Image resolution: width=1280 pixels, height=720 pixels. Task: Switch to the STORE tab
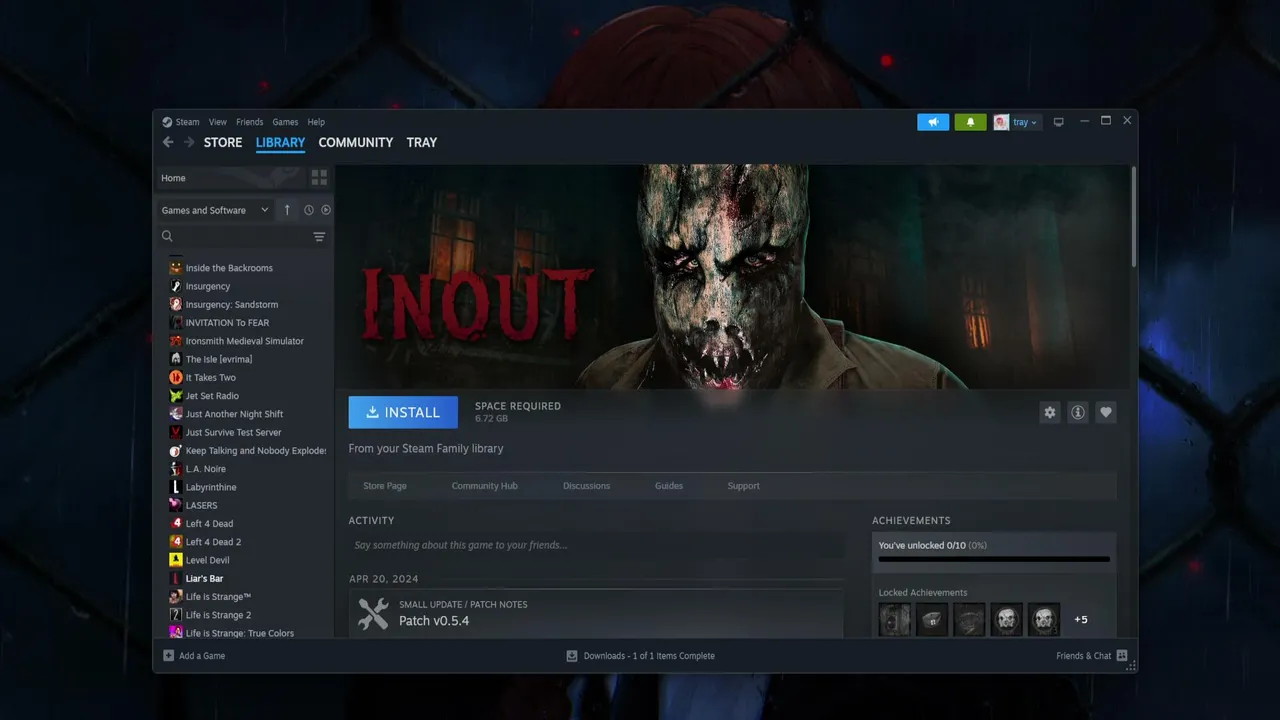223,142
